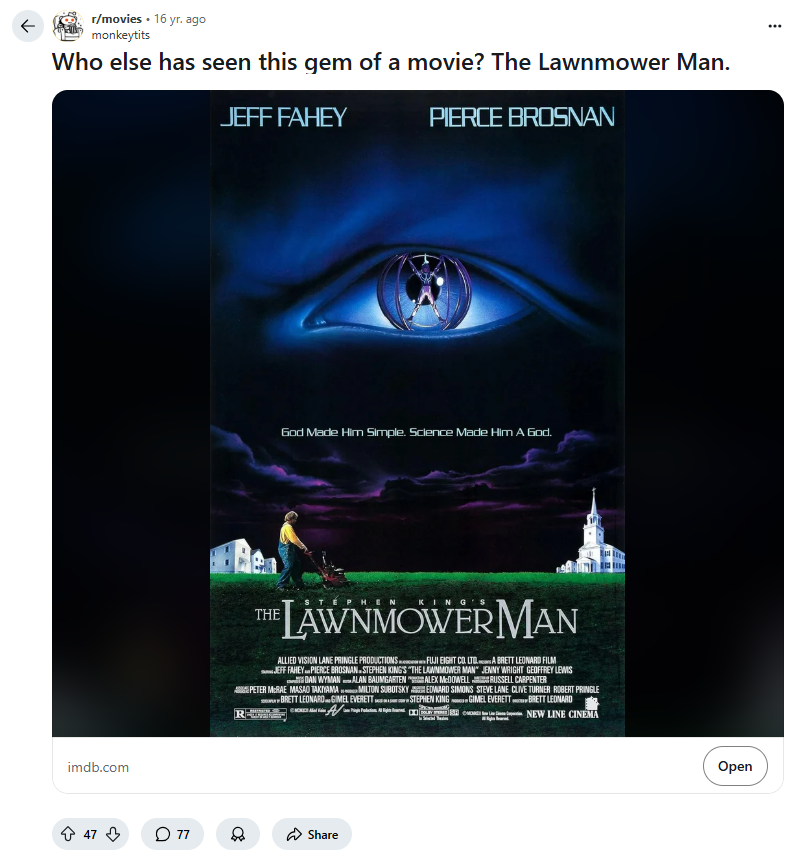
Task: Open the r/movies community avatar
Action: pos(68,26)
